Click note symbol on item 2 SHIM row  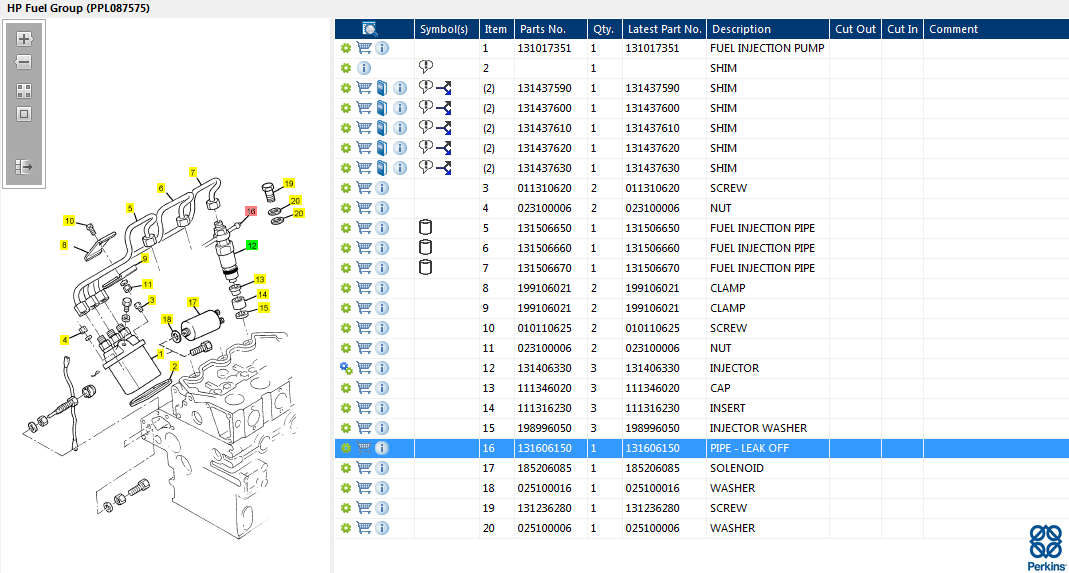(x=425, y=68)
